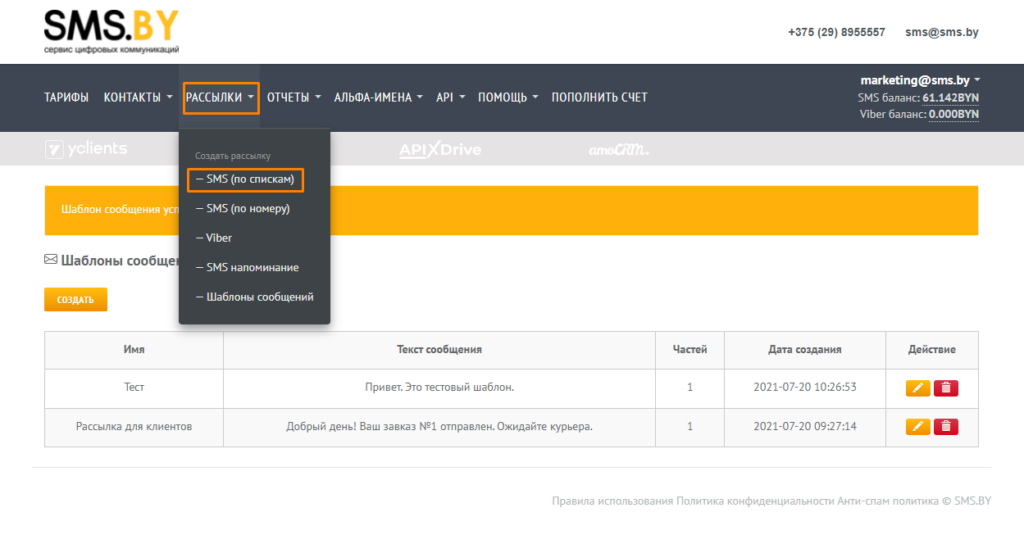
Task: Choose Viber in the Рассылки menu
Action: 214,238
